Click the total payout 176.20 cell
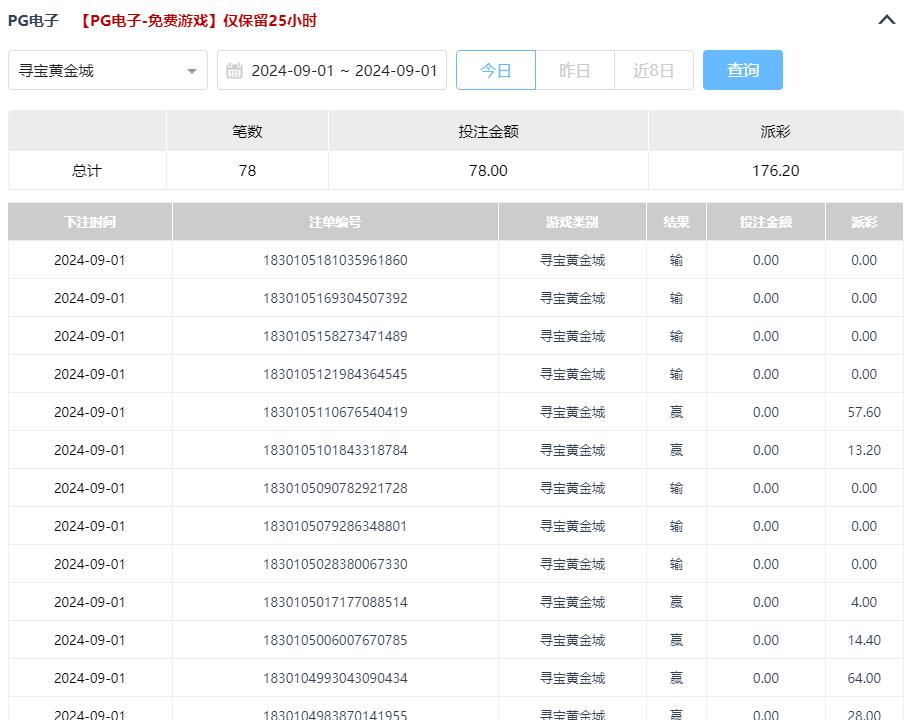Image resolution: width=907 pixels, height=720 pixels. [775, 171]
